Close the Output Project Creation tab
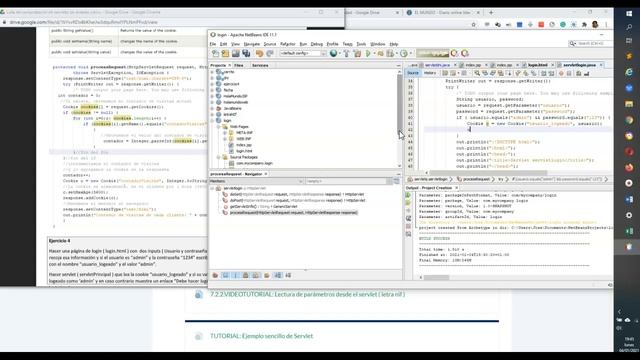The width and height of the screenshot is (640, 360). [x=456, y=188]
